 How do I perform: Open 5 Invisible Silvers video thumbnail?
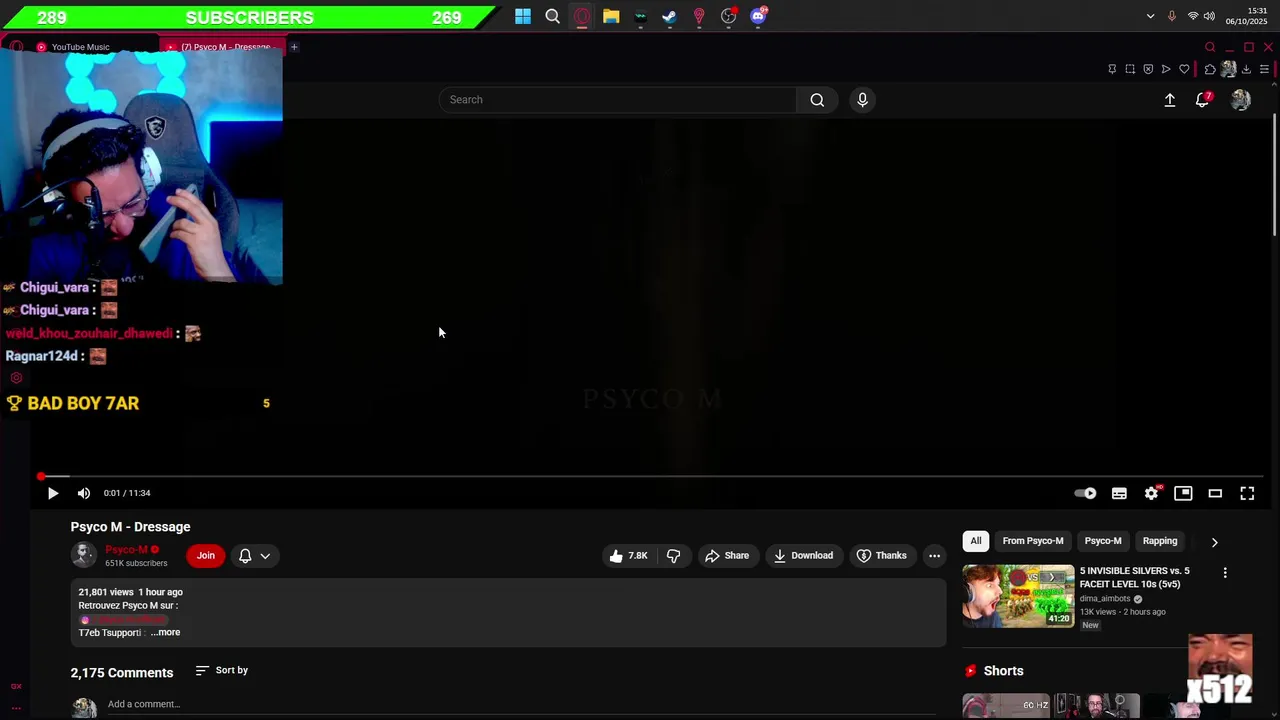point(1018,596)
